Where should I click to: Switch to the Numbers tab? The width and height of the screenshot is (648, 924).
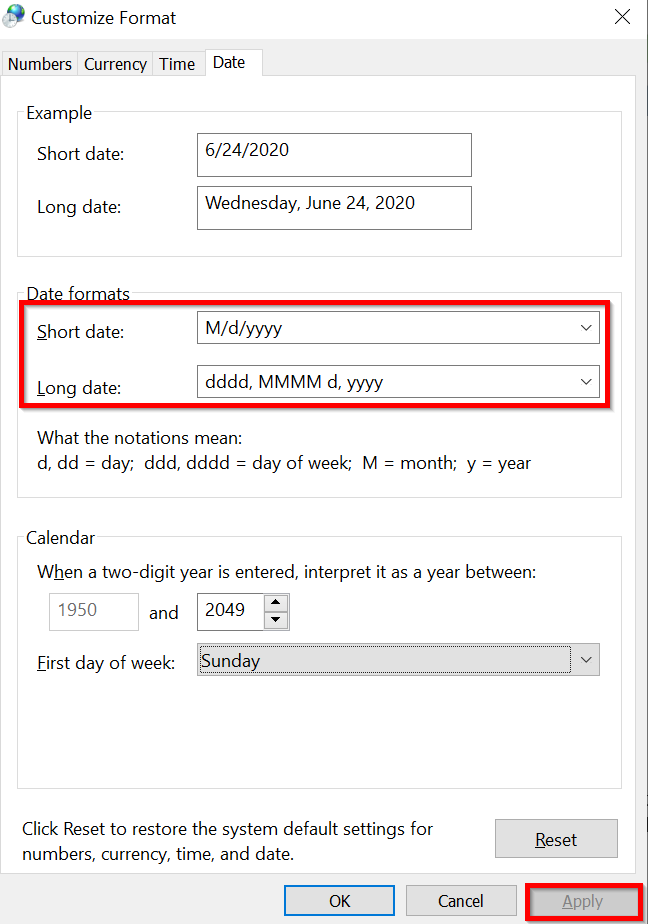tap(39, 64)
